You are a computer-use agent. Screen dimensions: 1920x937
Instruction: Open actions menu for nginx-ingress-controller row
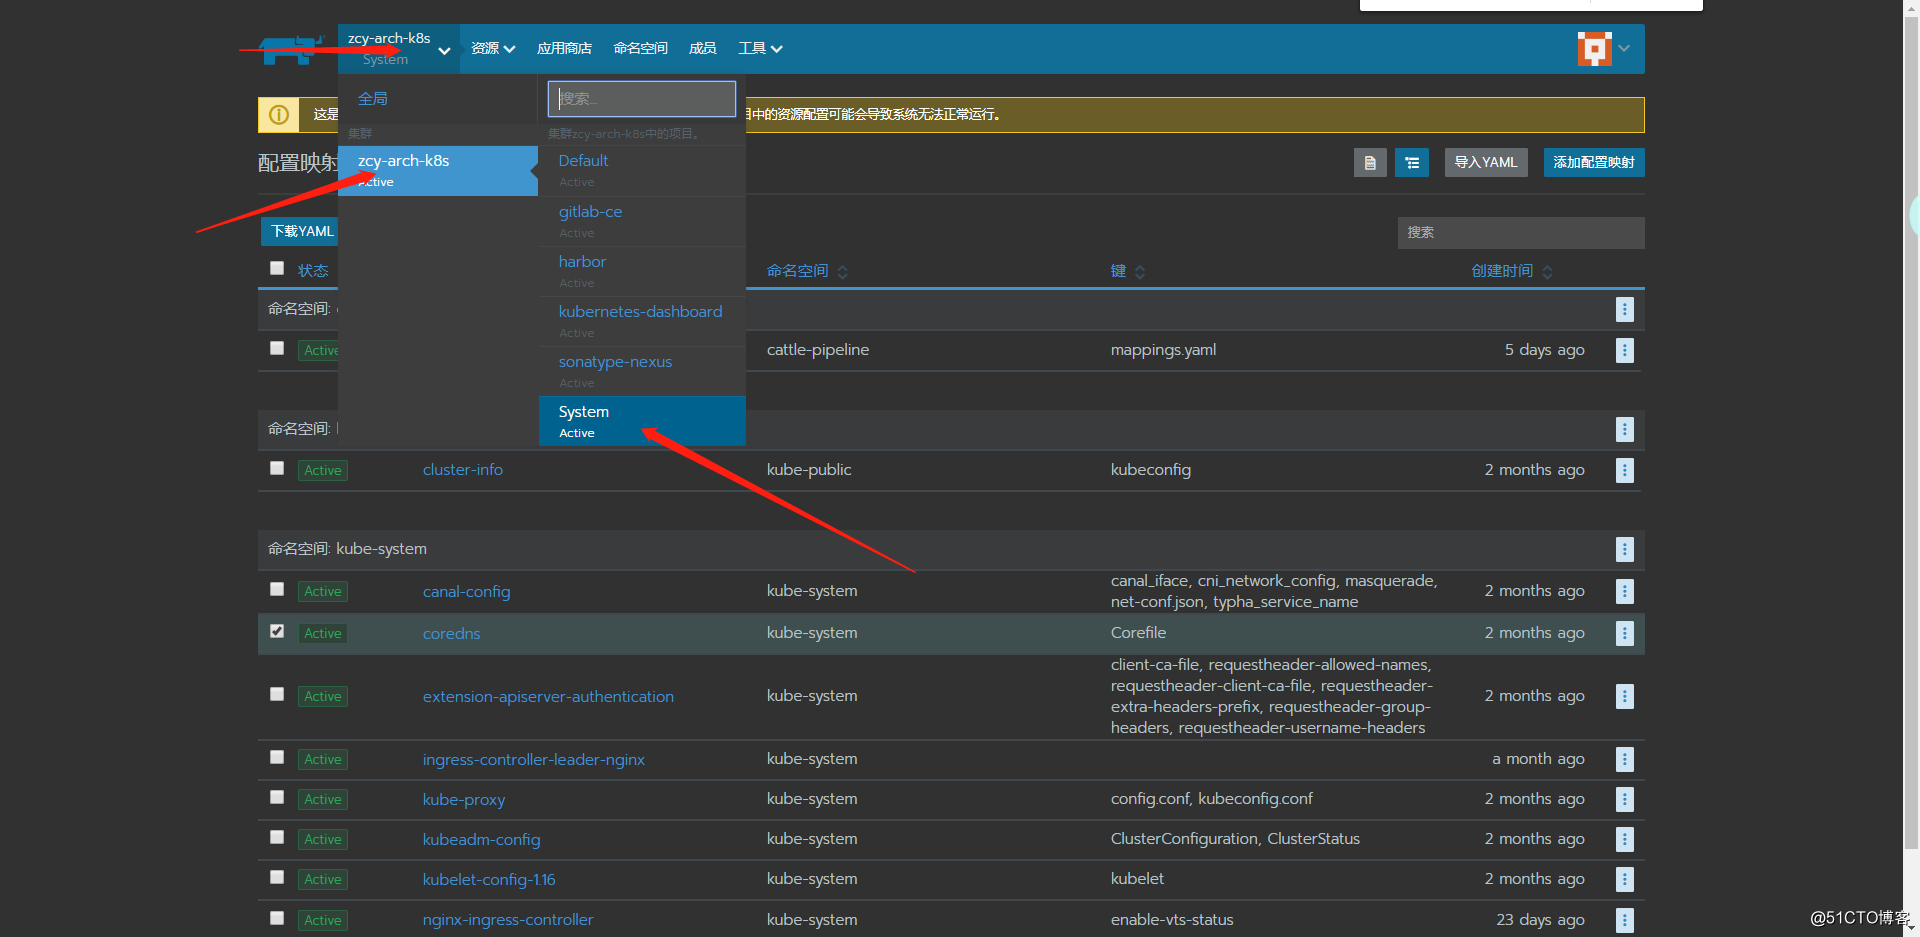[x=1624, y=920]
